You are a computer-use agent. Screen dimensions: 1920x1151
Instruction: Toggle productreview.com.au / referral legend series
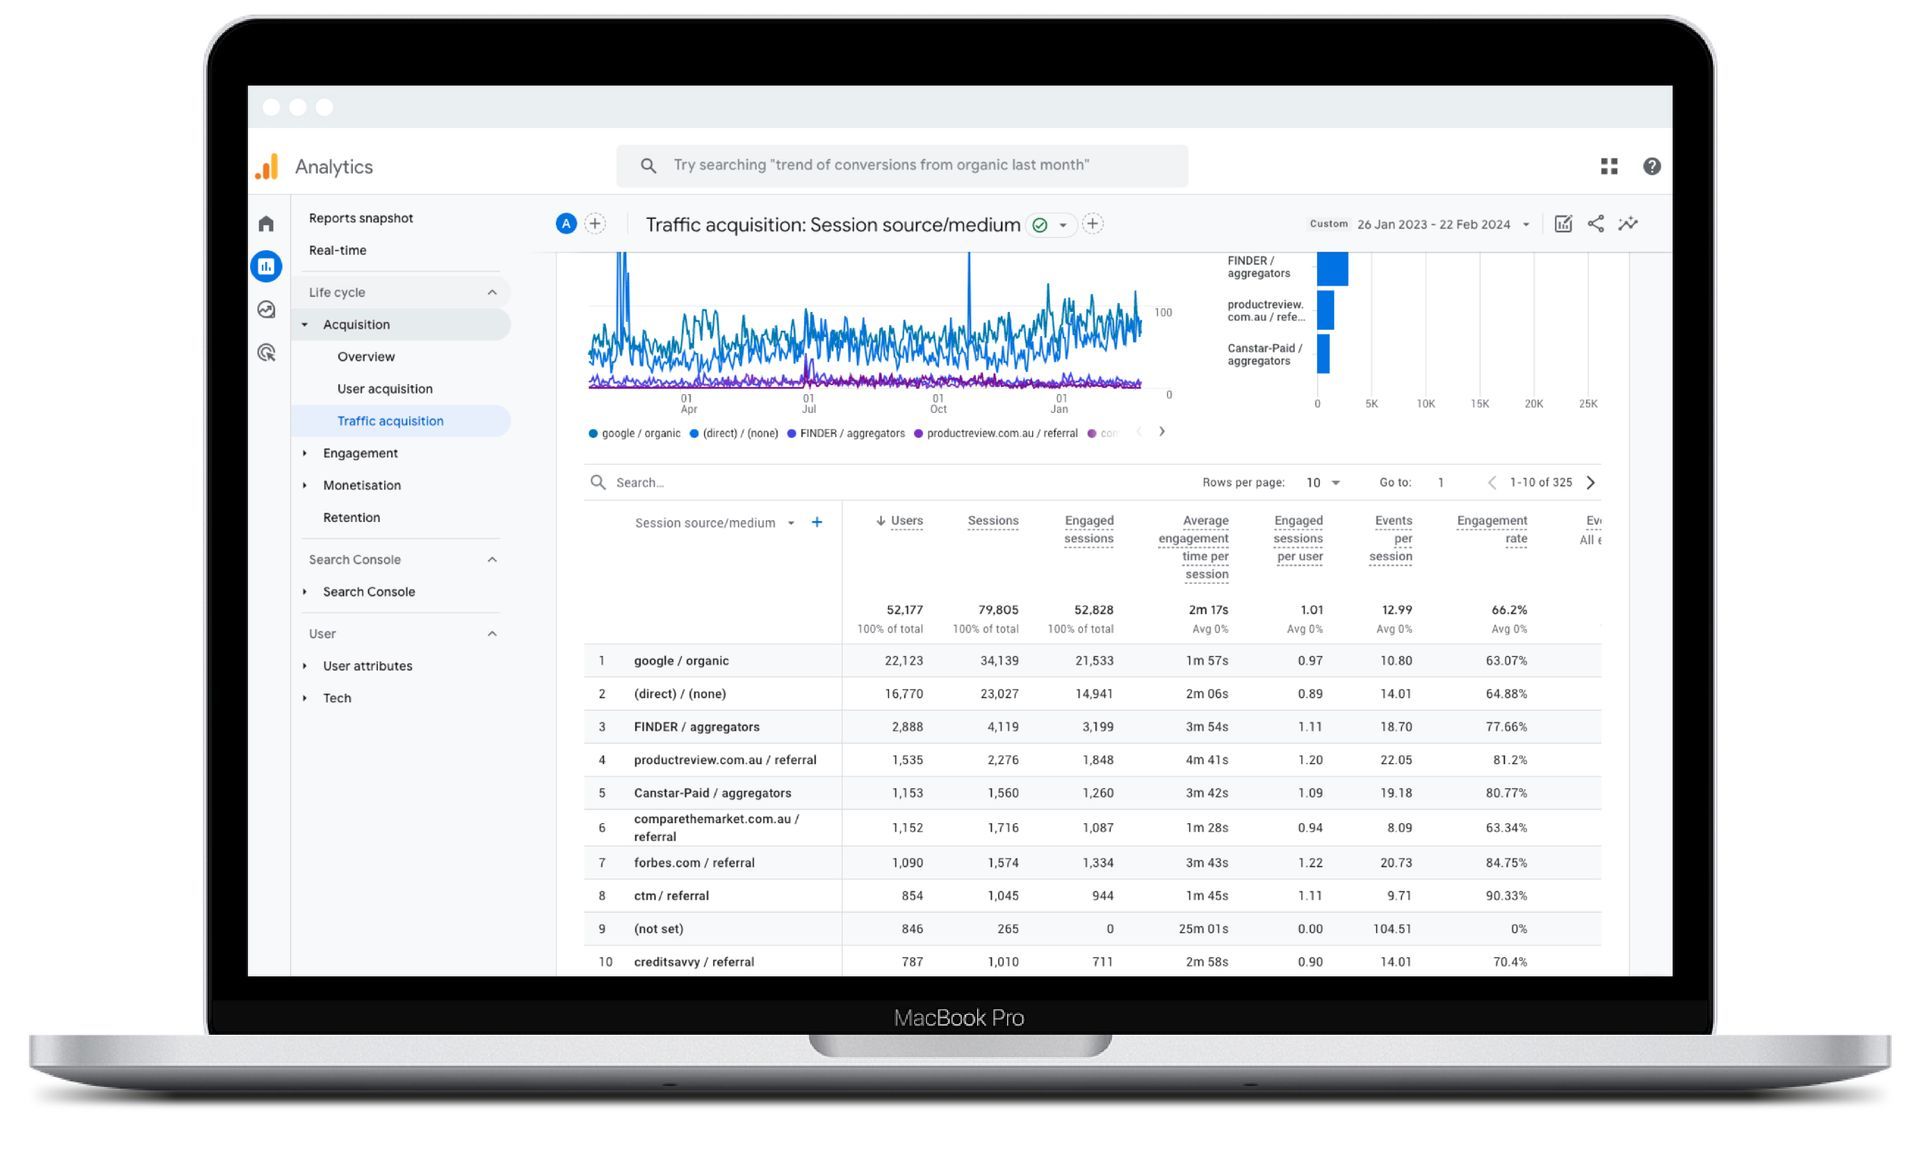(x=996, y=434)
